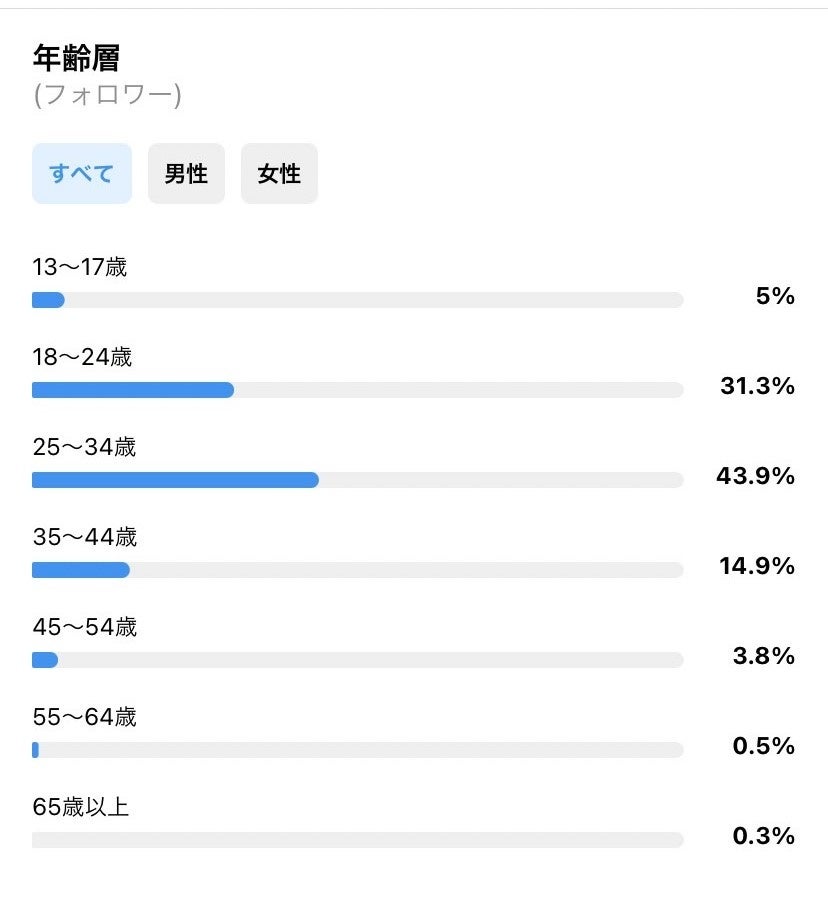This screenshot has height=918, width=828.
Task: Click the 35〜44歳 progress bar
Action: click(357, 570)
